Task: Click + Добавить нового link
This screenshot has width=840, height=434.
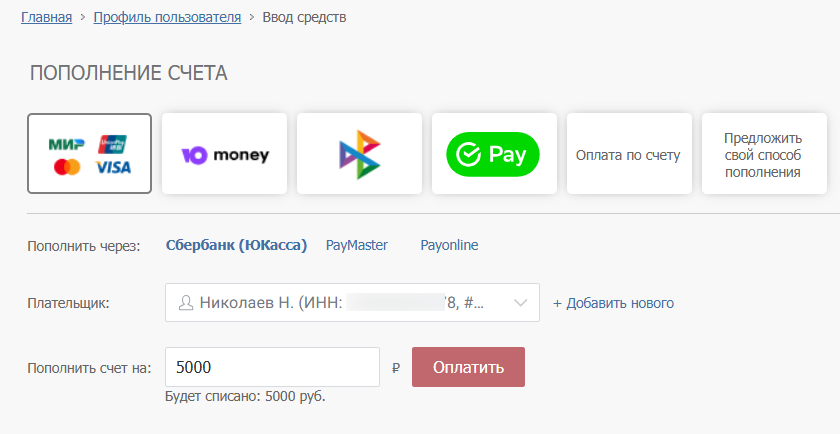Action: pyautogui.click(x=613, y=303)
